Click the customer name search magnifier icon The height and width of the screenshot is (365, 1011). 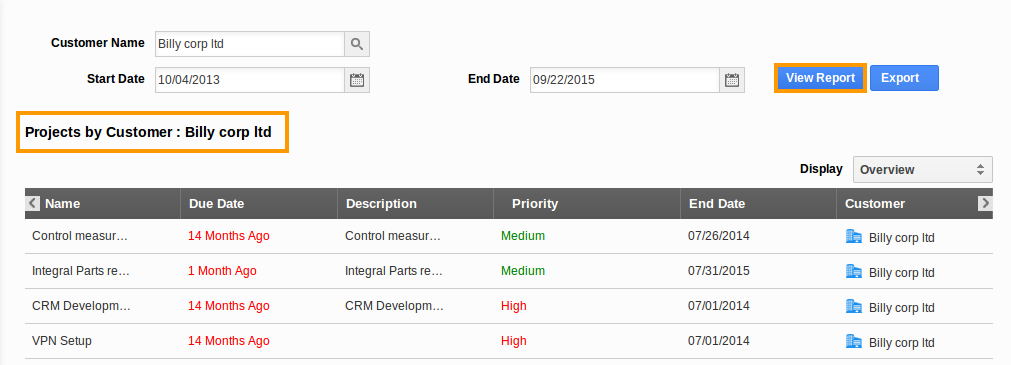click(x=357, y=44)
